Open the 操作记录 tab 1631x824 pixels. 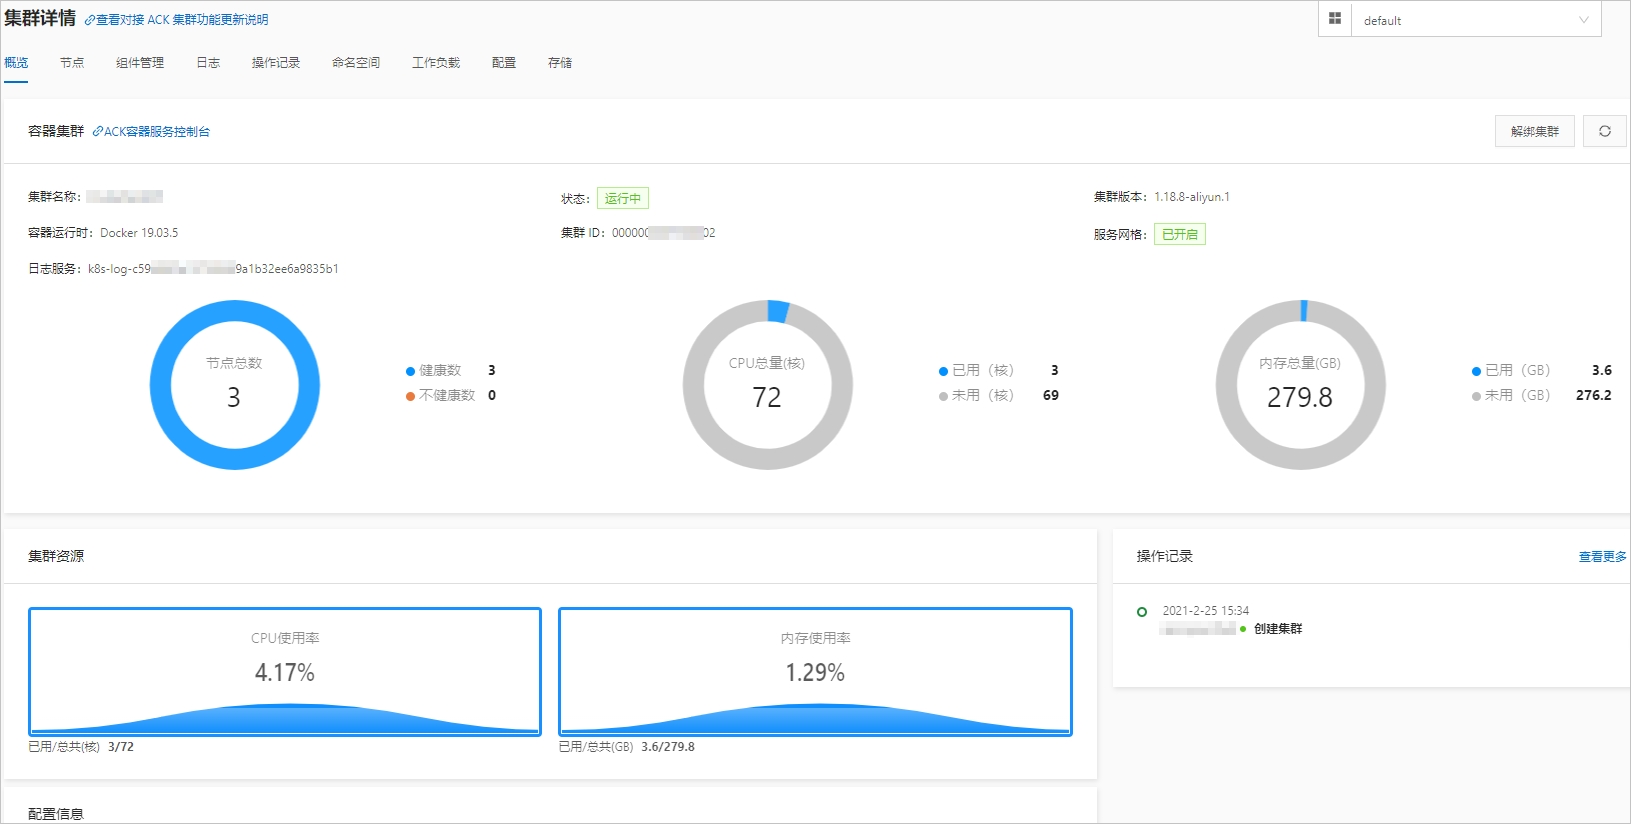pos(276,62)
